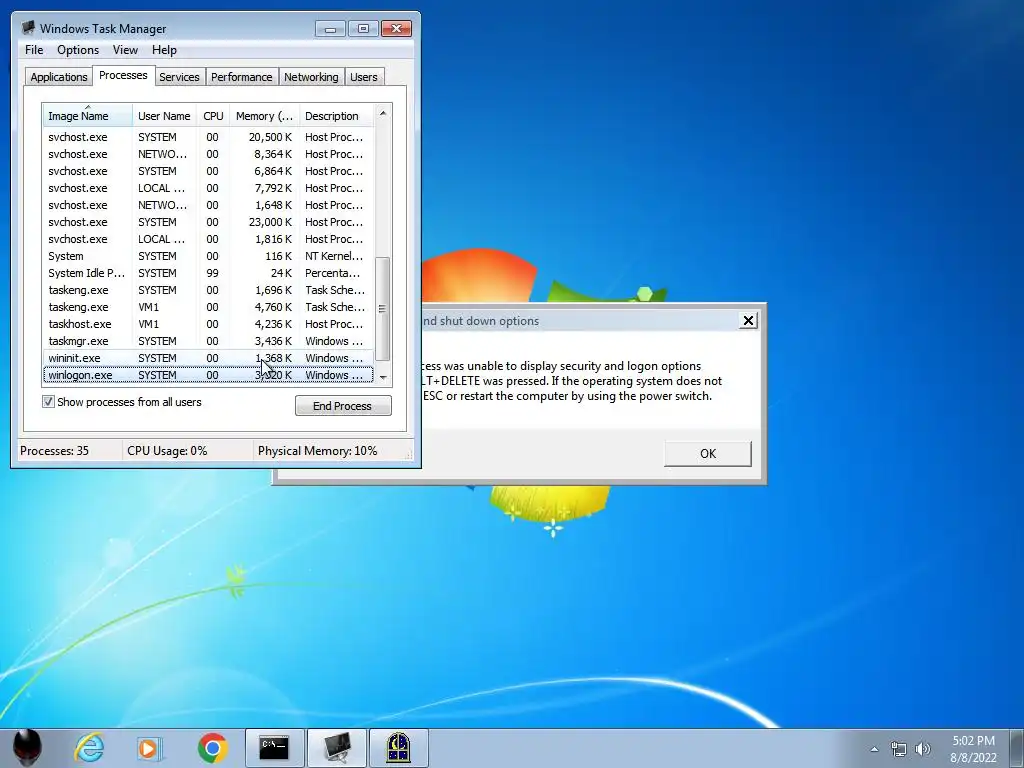The image size is (1024, 768).
Task: Select taskeng.exe row using 1,696 K
Action: coord(208,290)
